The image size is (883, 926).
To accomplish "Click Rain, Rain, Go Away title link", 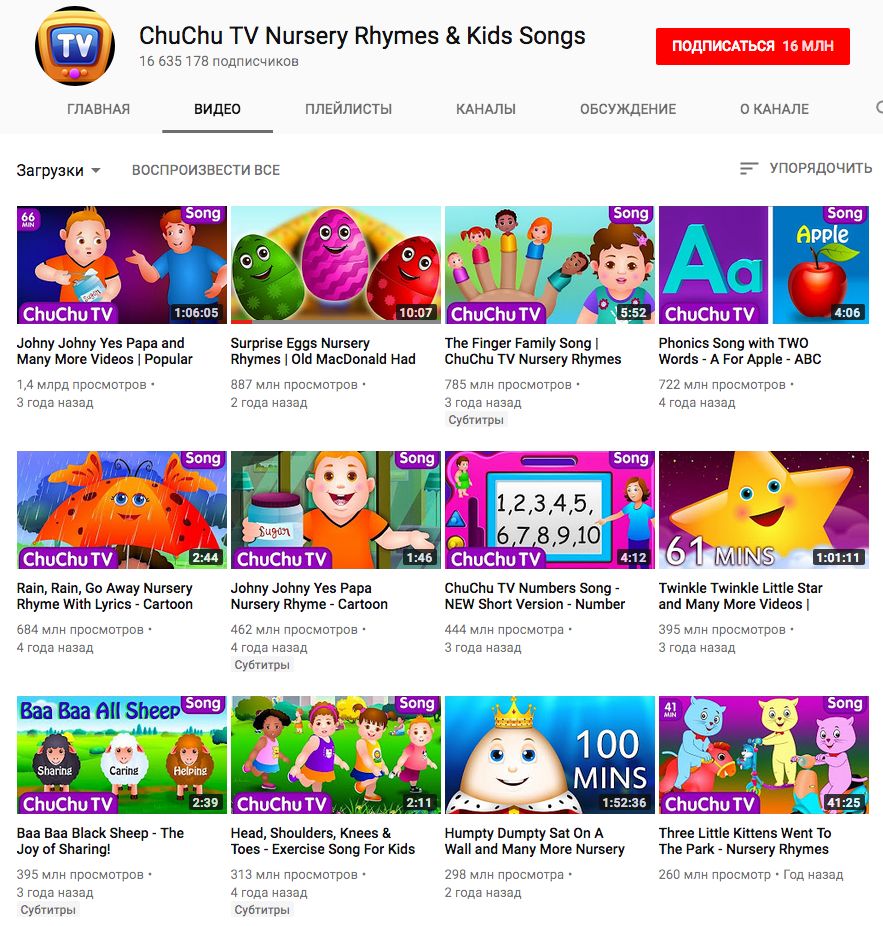I will (105, 596).
